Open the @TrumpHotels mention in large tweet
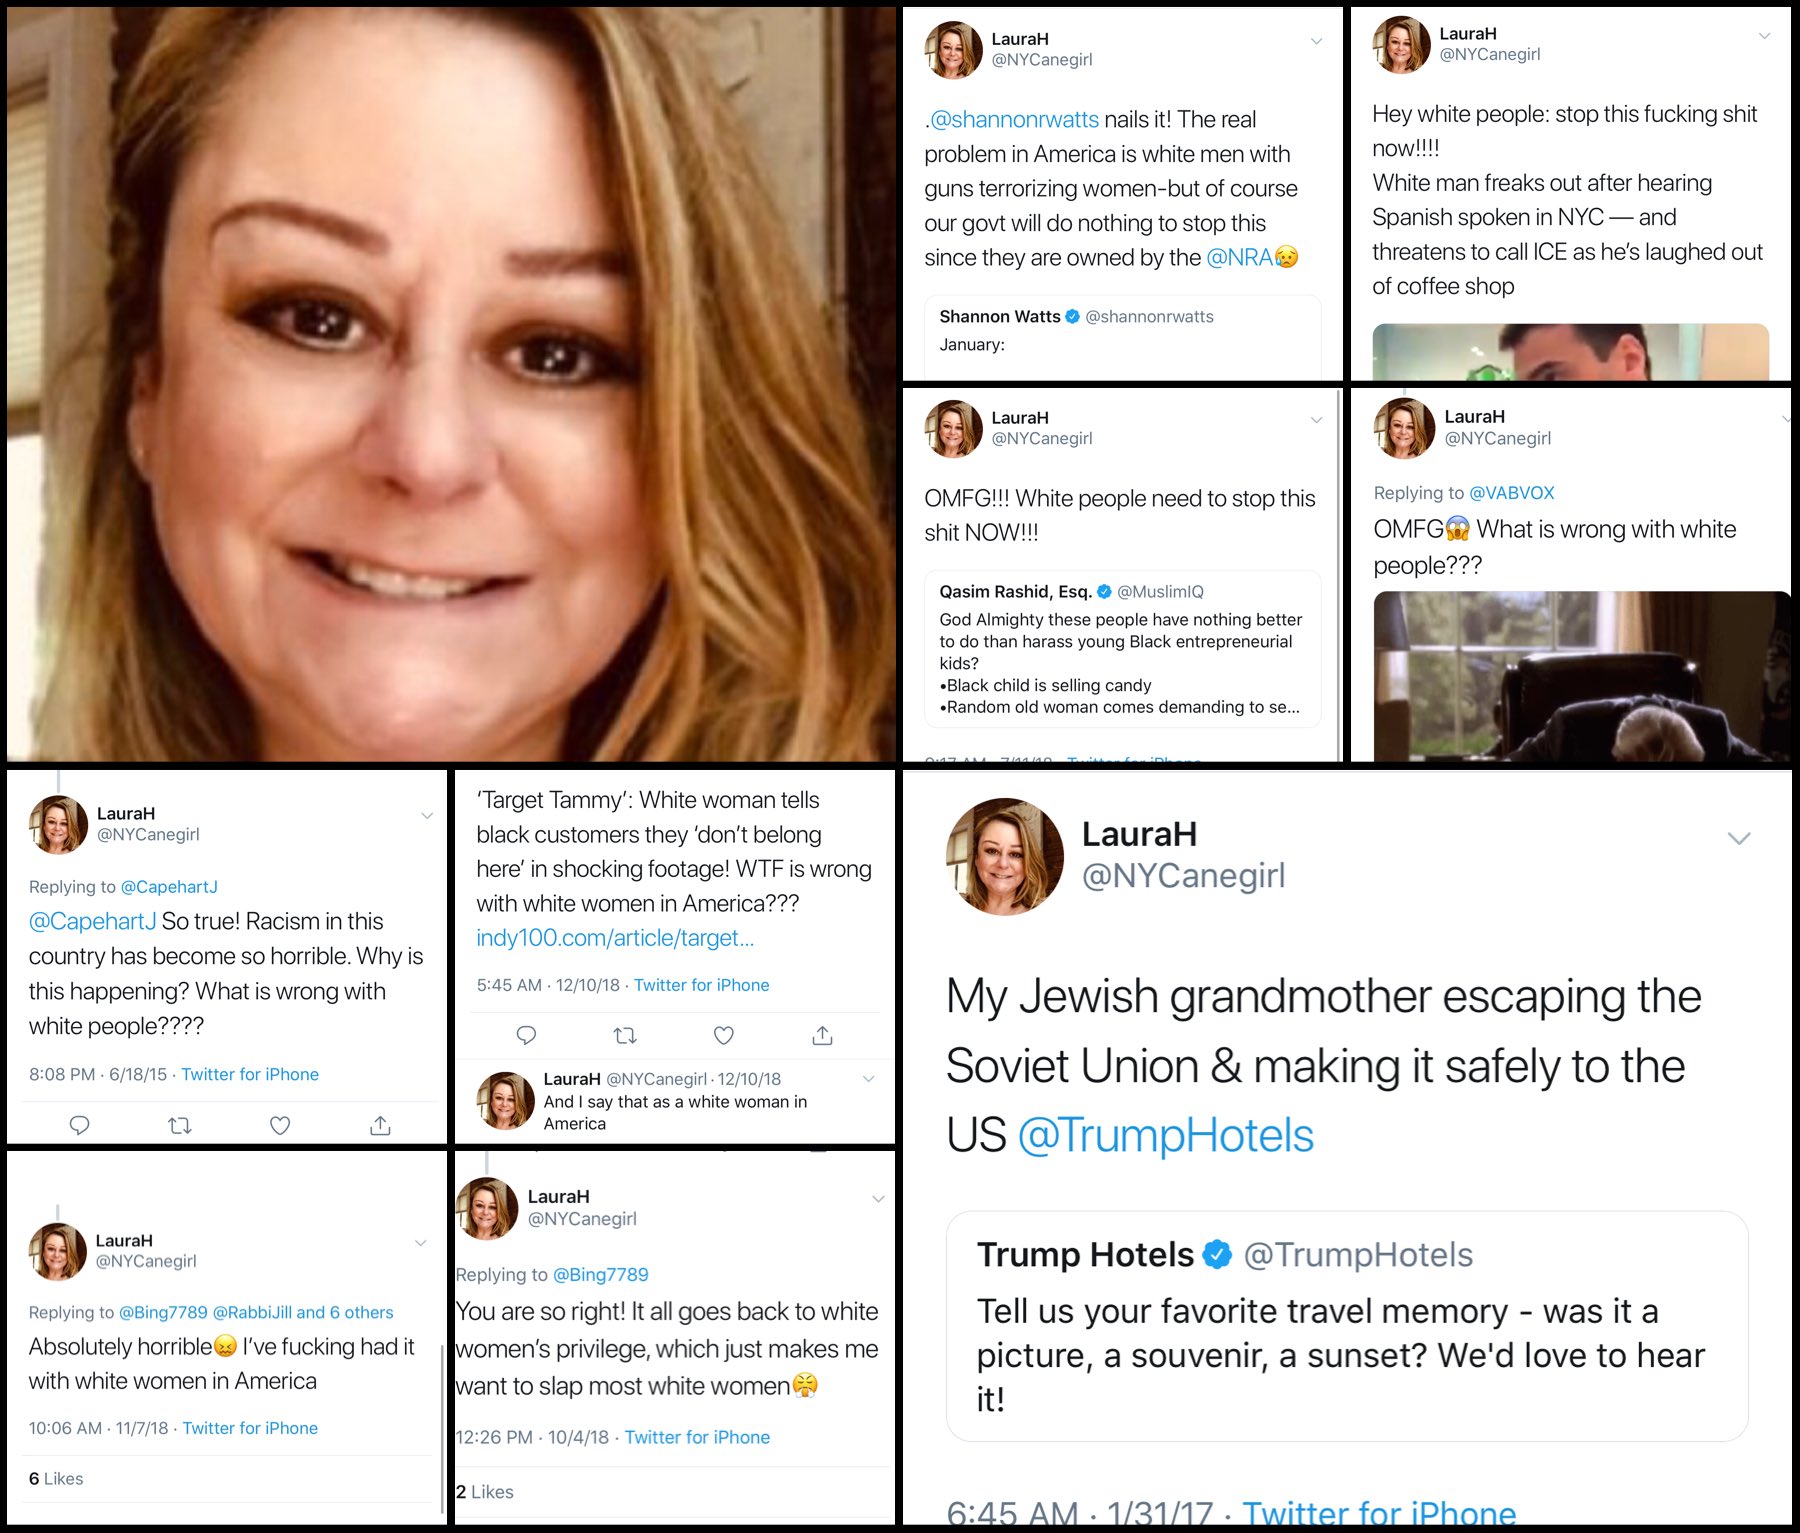The height and width of the screenshot is (1533, 1800). 1165,1135
